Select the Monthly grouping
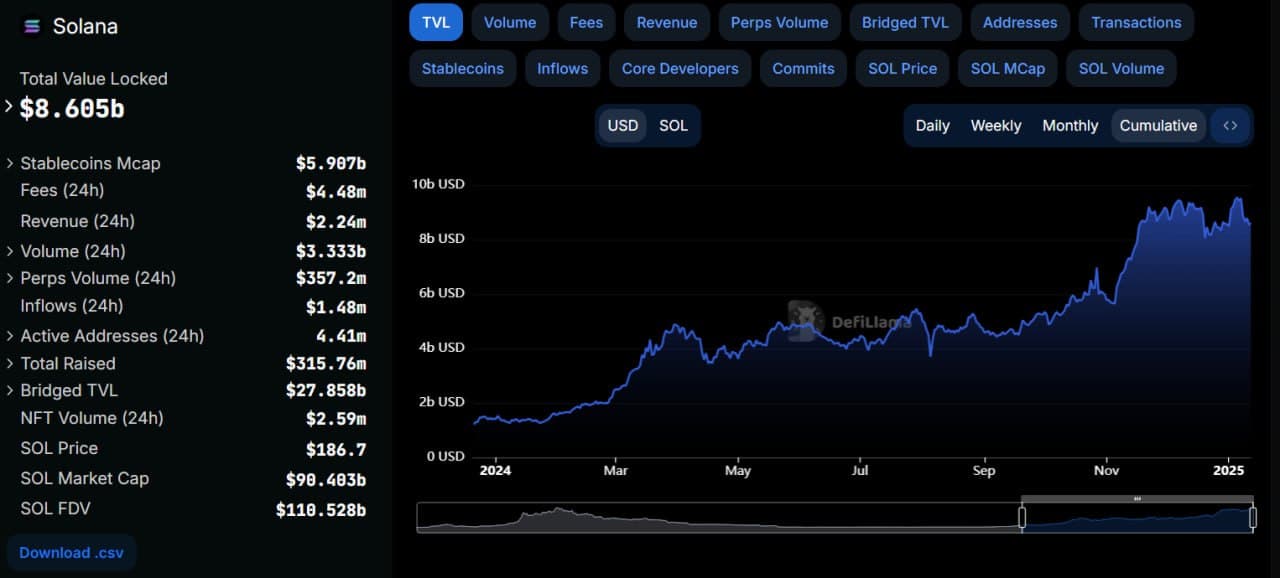Image resolution: width=1280 pixels, height=578 pixels. (1070, 126)
